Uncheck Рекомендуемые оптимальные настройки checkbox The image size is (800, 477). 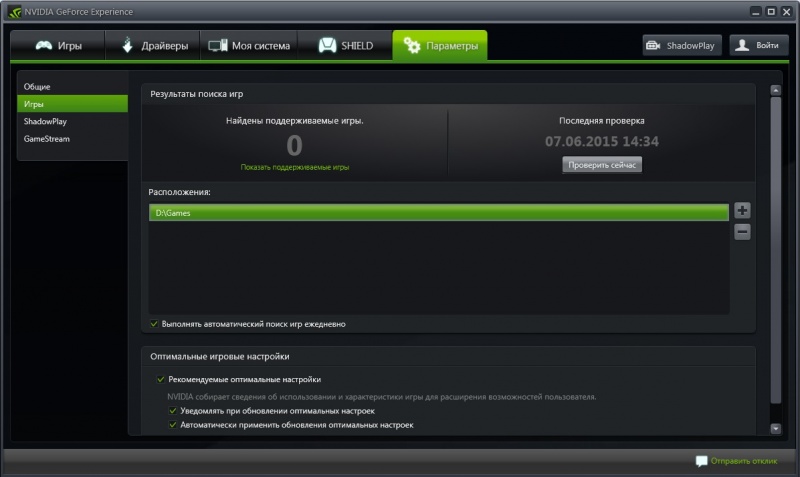coord(161,379)
